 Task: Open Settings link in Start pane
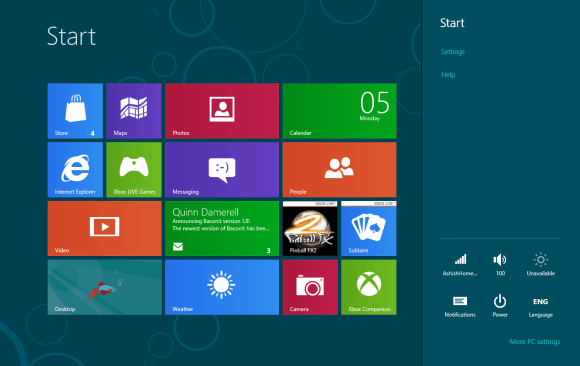(453, 52)
